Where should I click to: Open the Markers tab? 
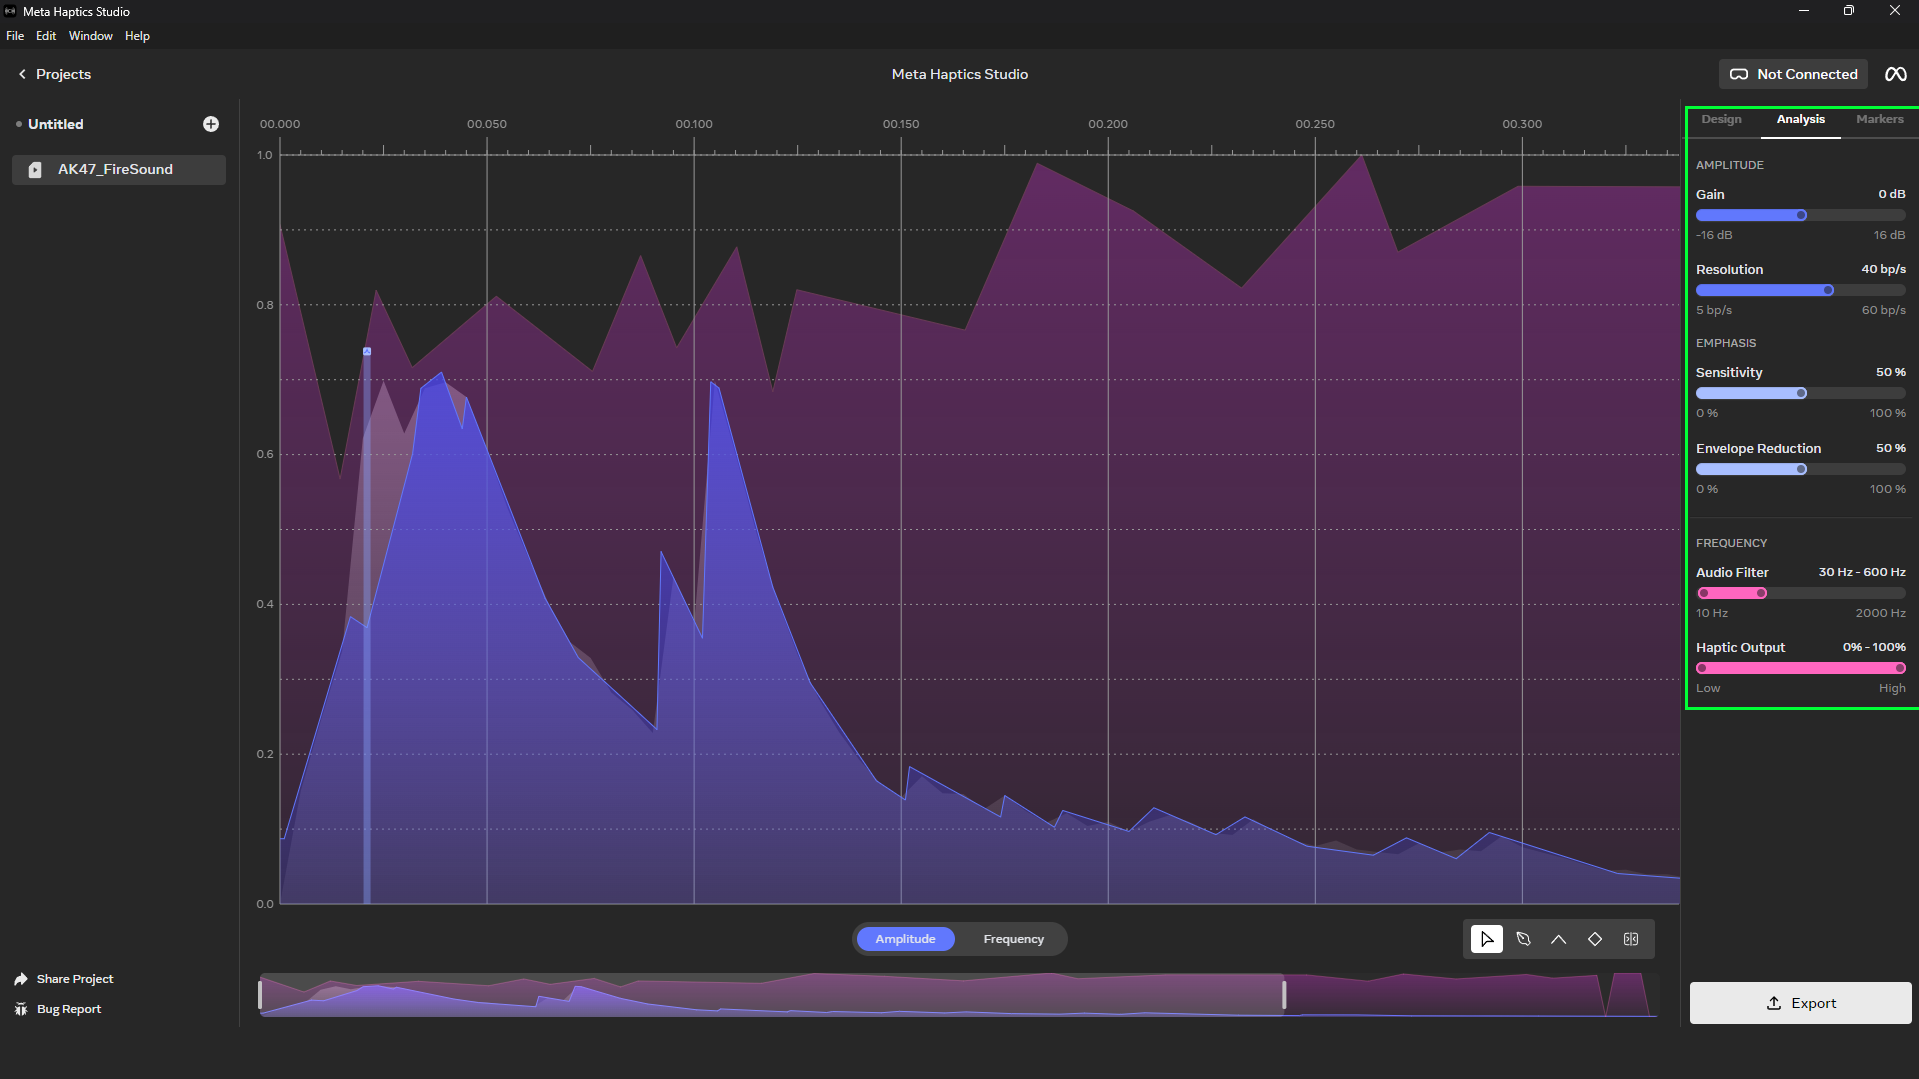[x=1879, y=119]
